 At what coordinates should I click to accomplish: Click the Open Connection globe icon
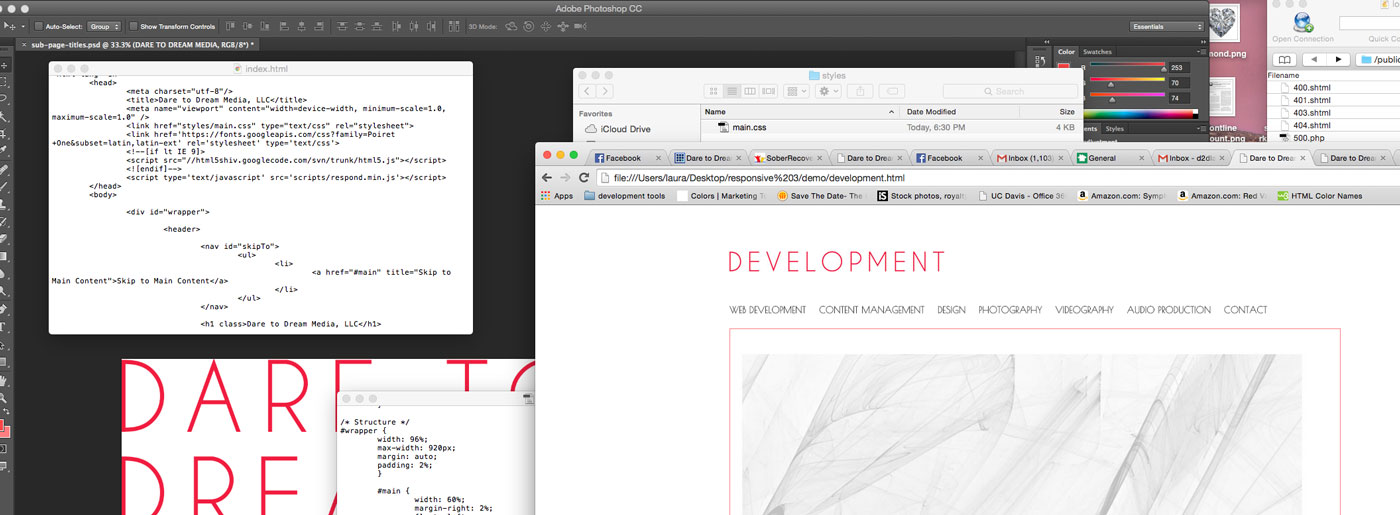[1302, 22]
